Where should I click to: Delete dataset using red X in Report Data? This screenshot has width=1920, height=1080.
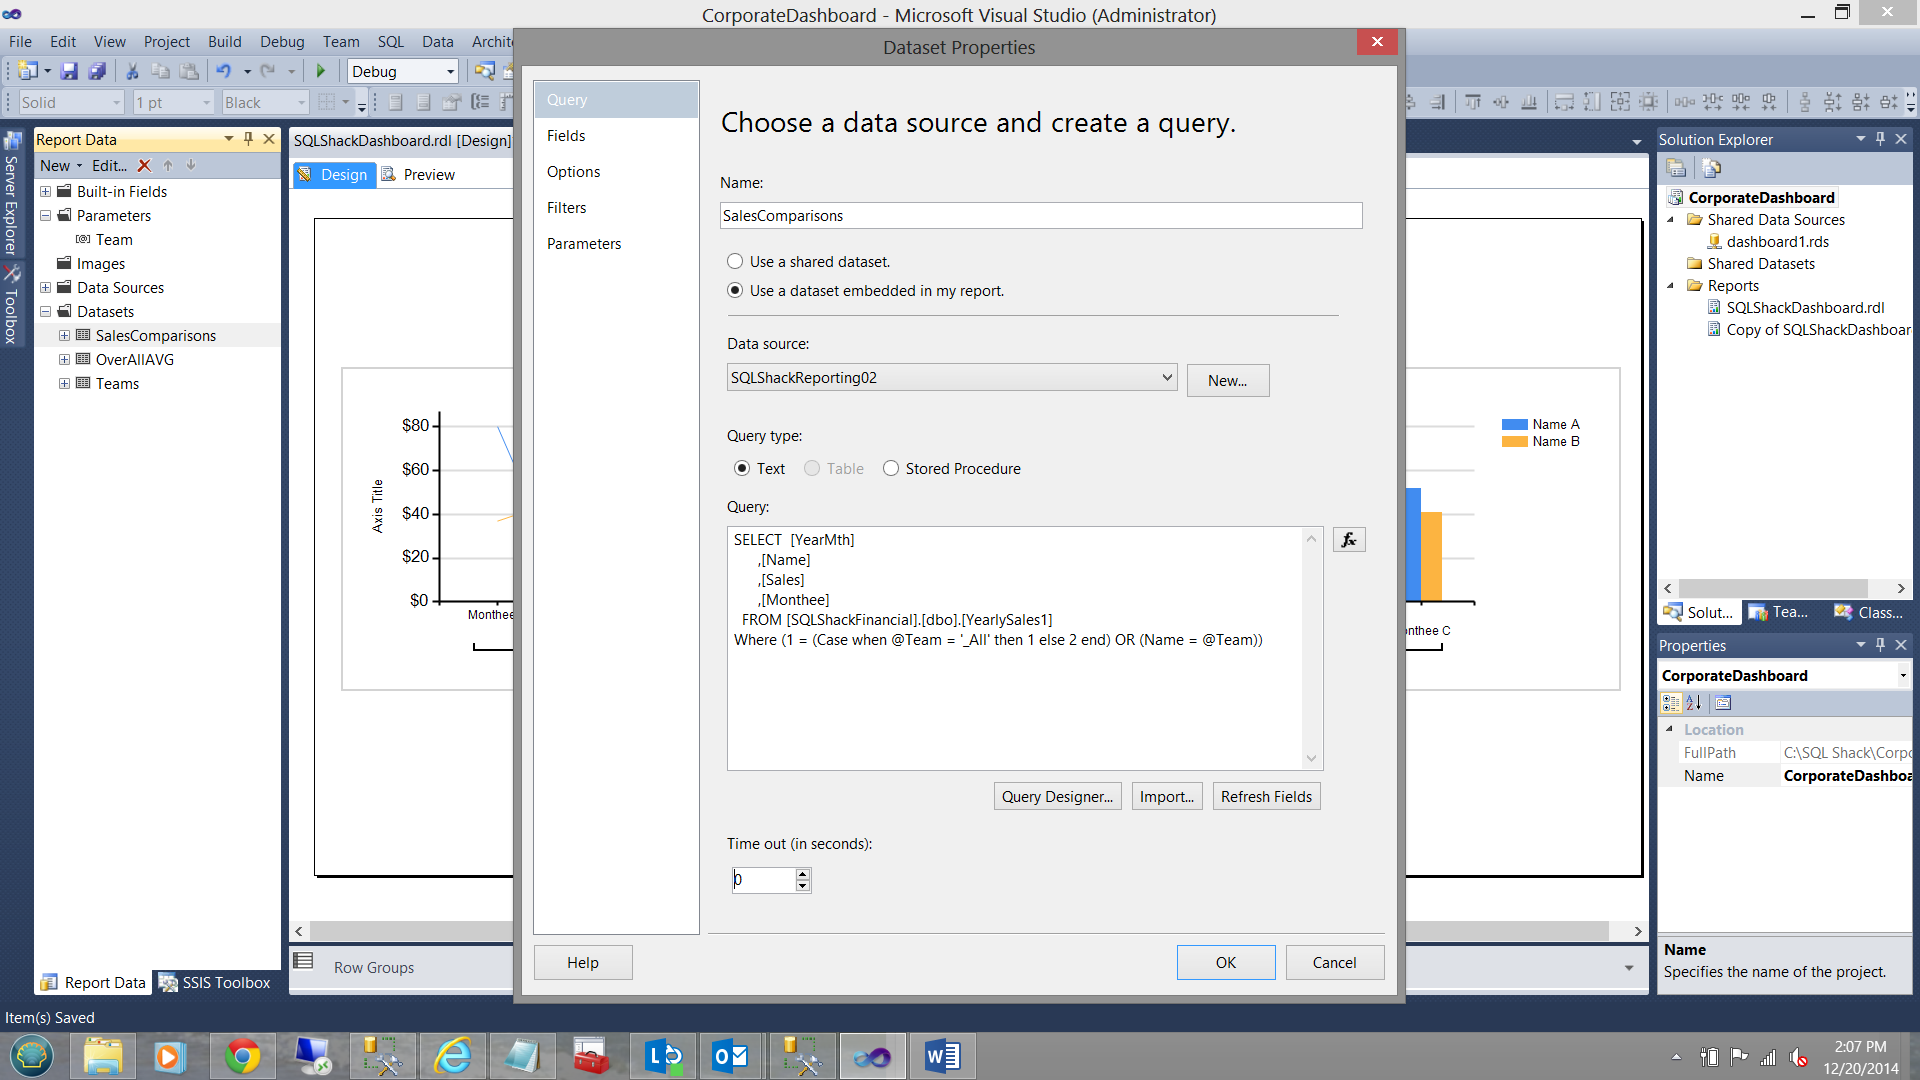(x=144, y=166)
